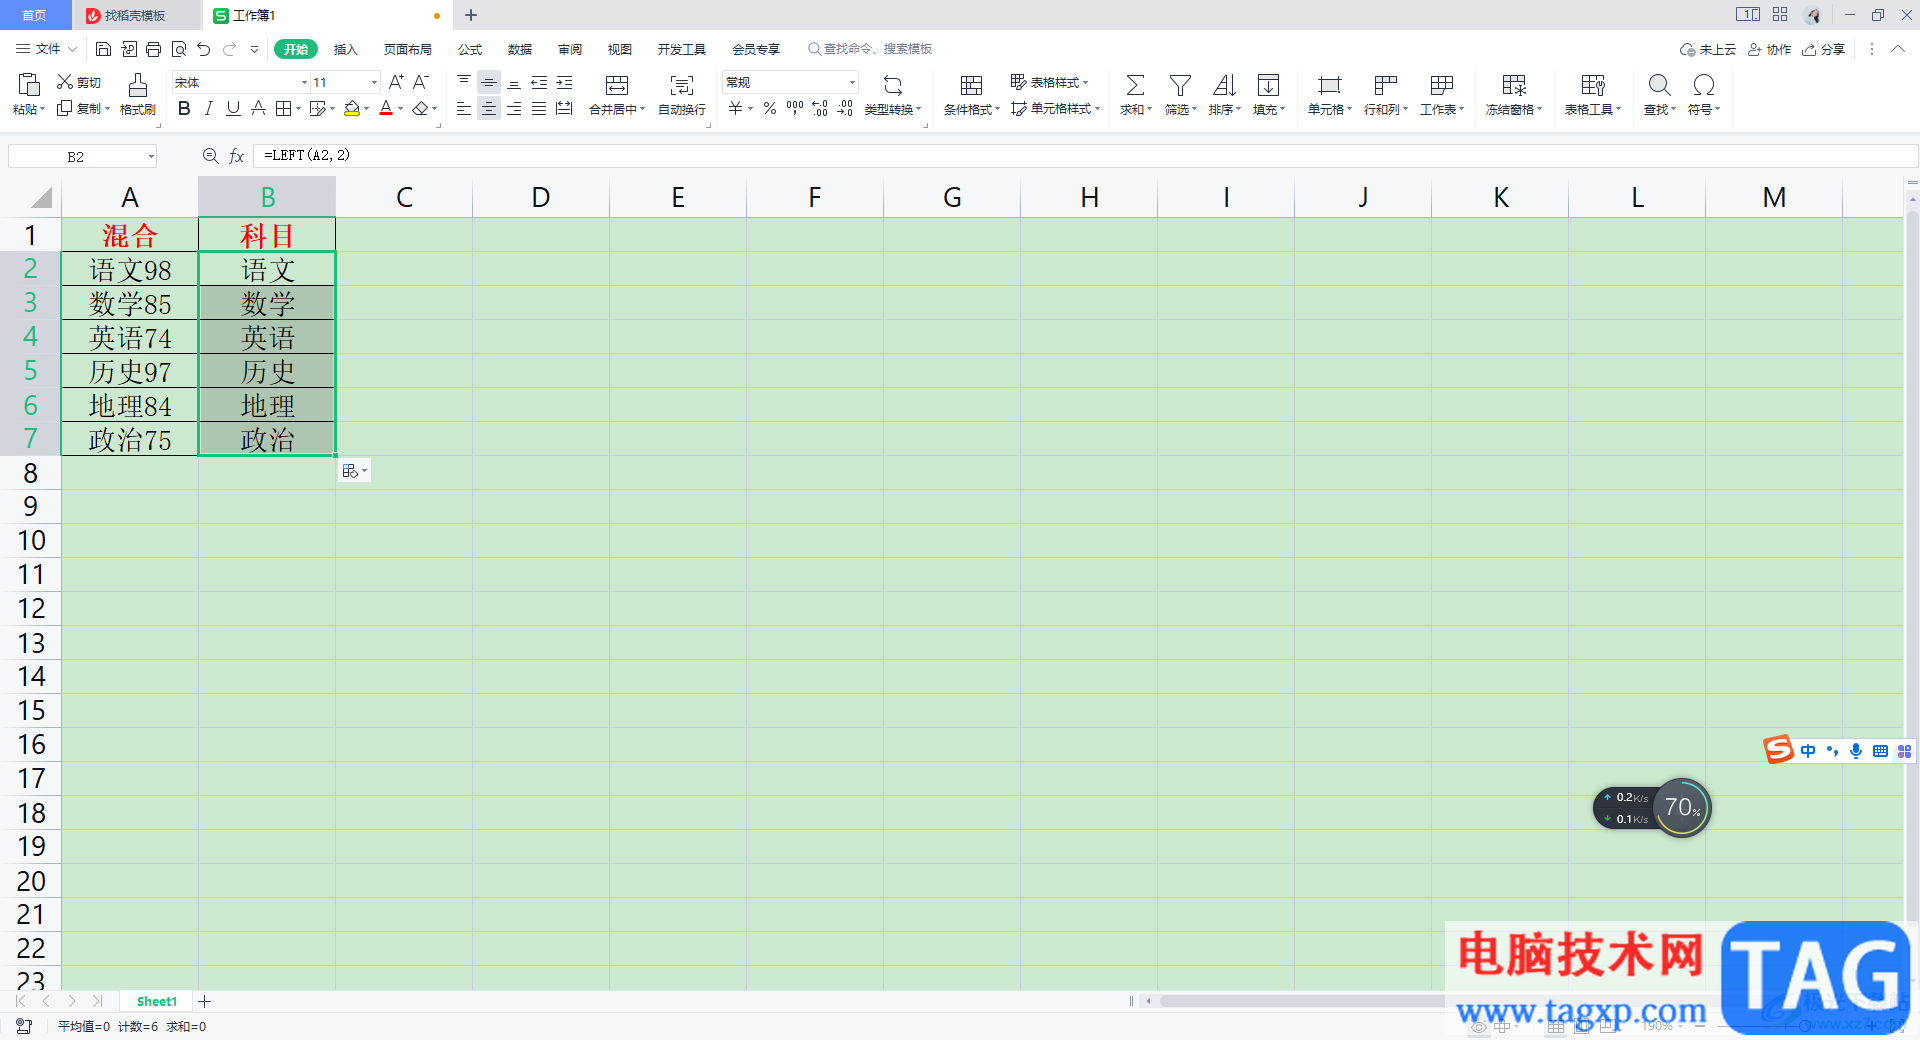
Task: Toggle Underline formatting
Action: click(x=233, y=108)
